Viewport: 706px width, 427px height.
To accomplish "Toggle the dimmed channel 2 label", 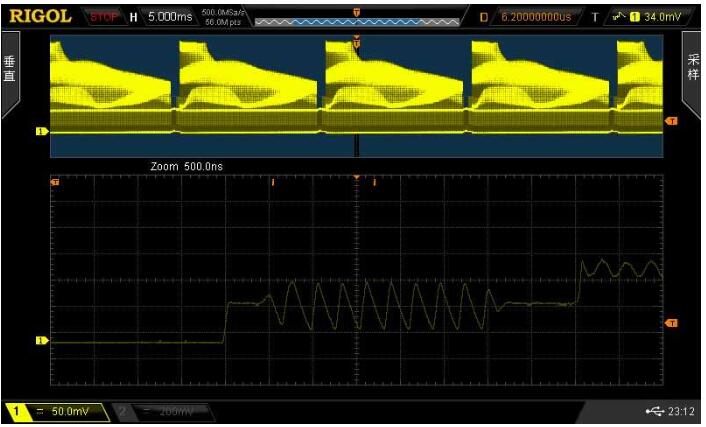I will [164, 411].
